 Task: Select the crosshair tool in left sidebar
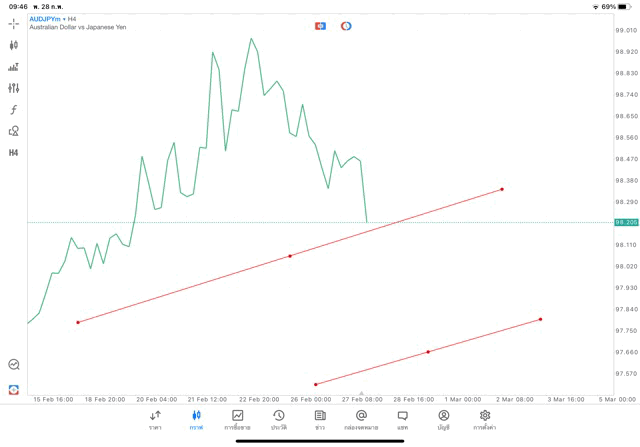[x=14, y=23]
